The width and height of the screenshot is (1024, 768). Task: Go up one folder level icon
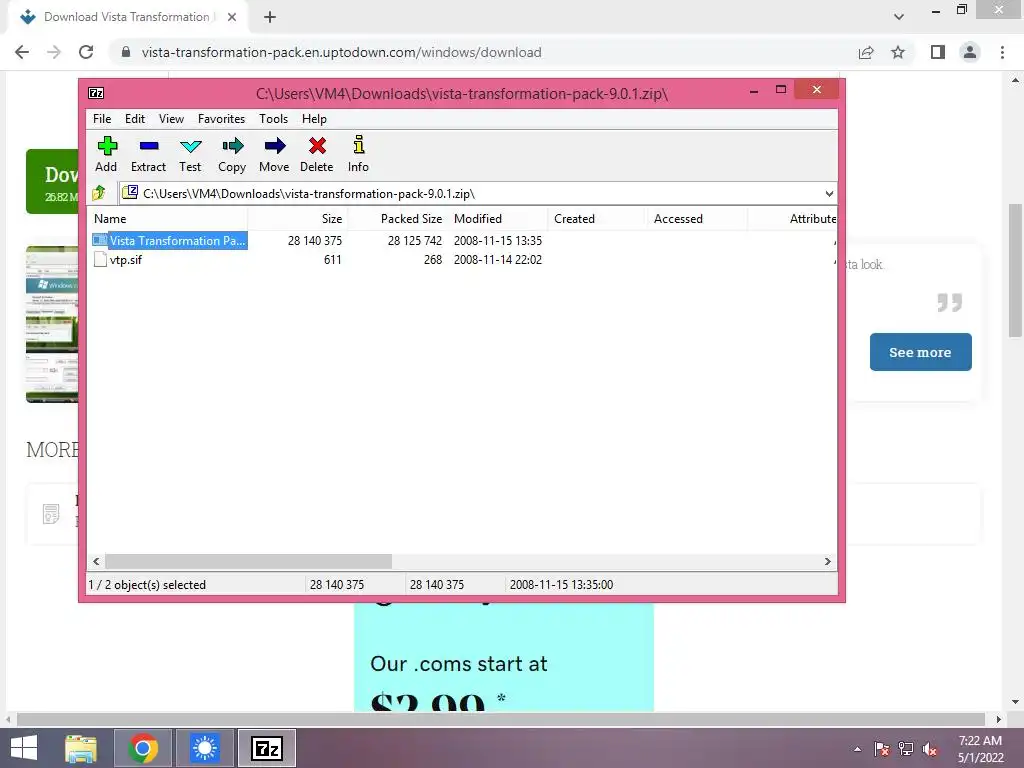(99, 193)
